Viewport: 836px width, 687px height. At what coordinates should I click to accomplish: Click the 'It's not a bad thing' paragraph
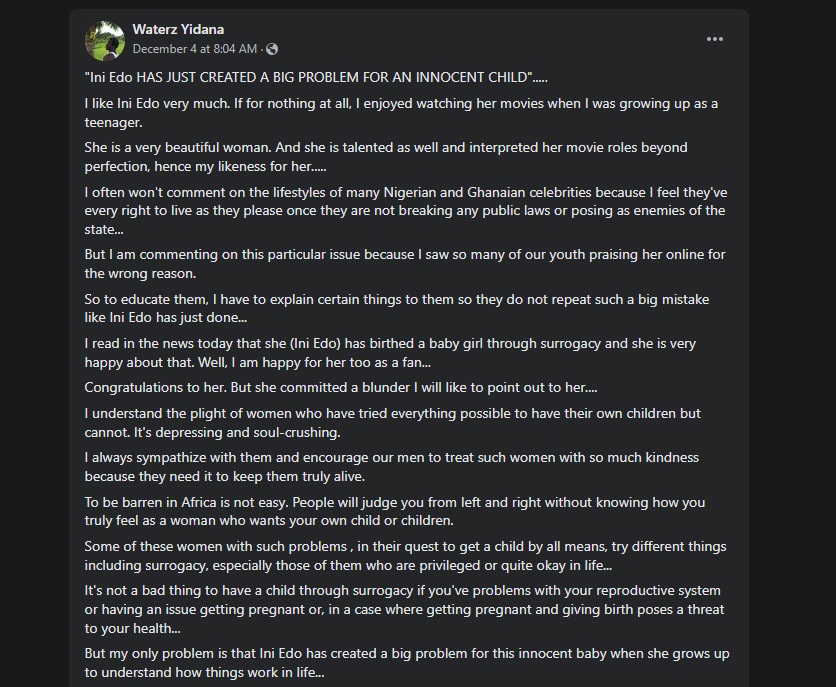tap(404, 609)
